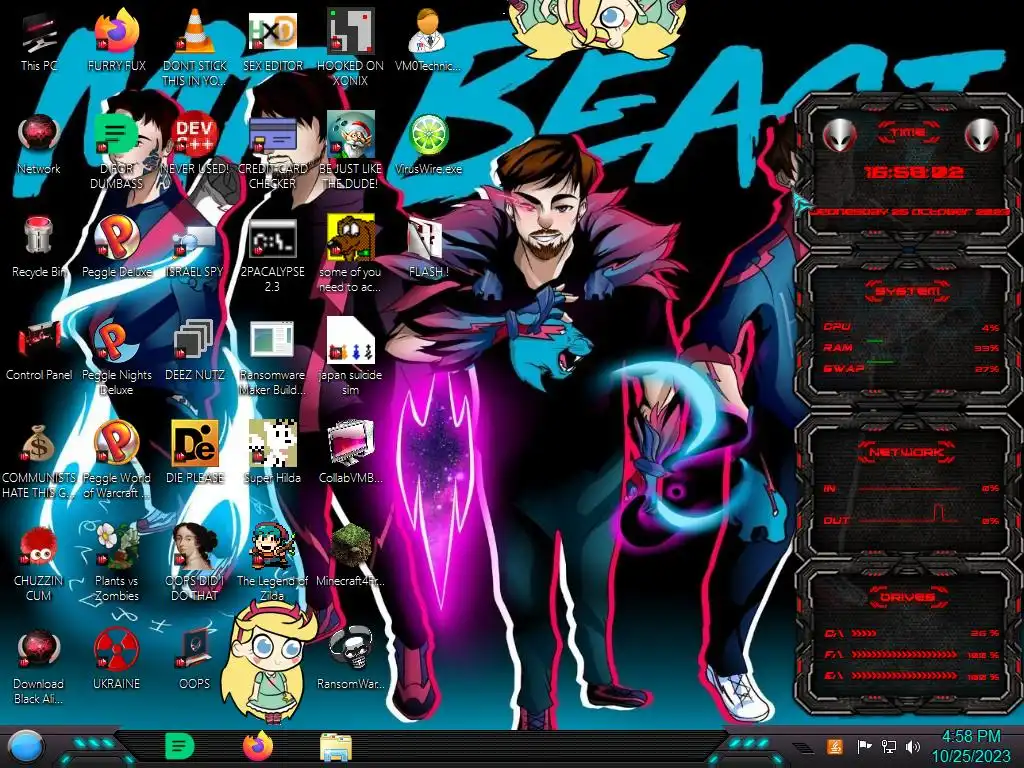Image resolution: width=1024 pixels, height=768 pixels.
Task: Click the TIME widget header
Action: point(908,133)
